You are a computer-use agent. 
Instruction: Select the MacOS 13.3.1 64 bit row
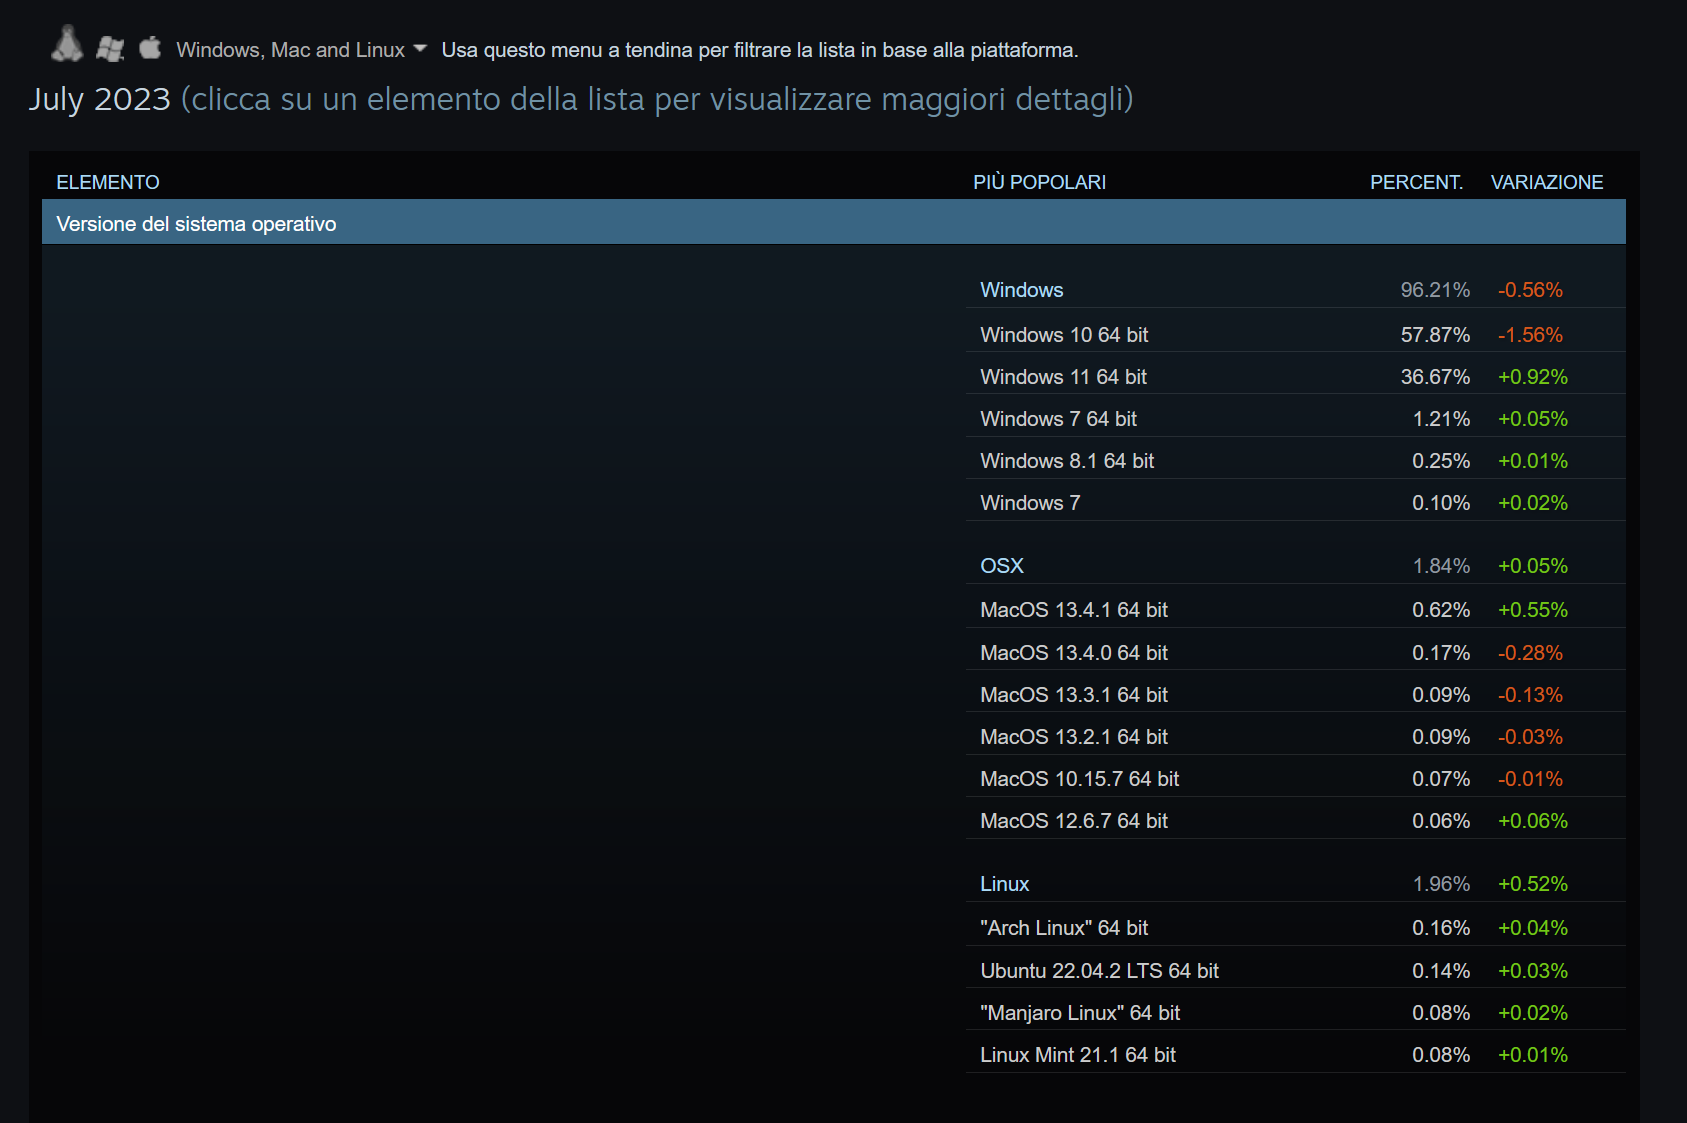(x=1295, y=693)
